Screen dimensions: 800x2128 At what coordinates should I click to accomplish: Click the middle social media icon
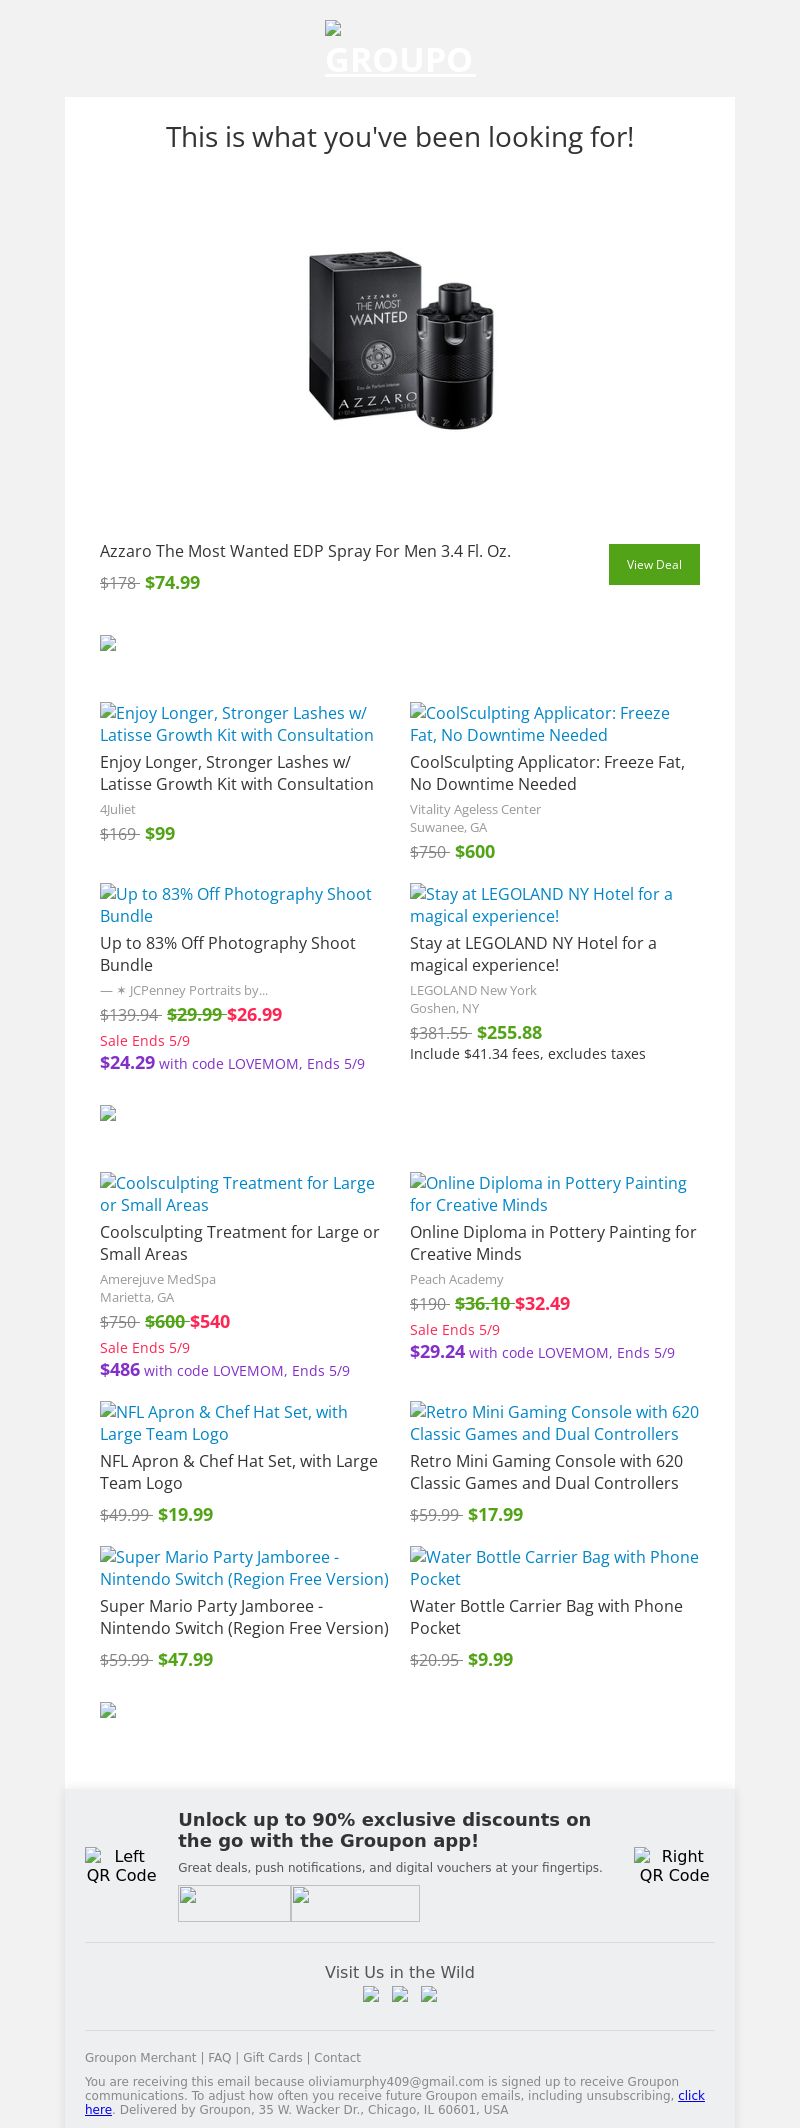(x=400, y=1994)
